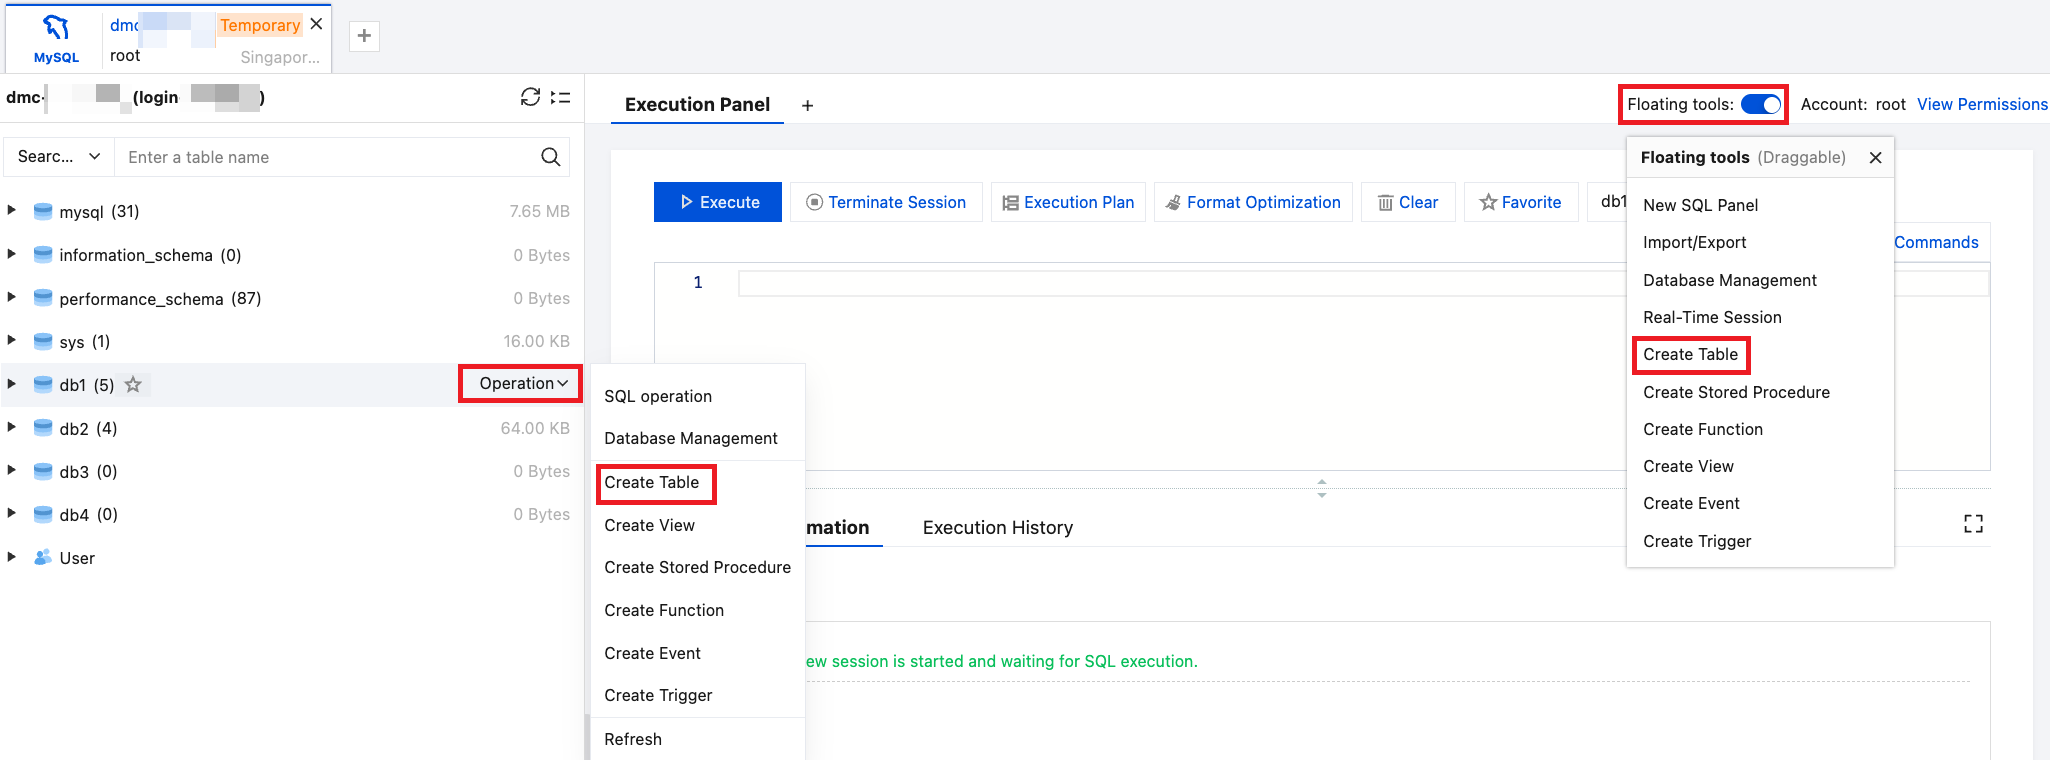Turn off the Floating tools switch
The height and width of the screenshot is (760, 2050).
click(1761, 105)
